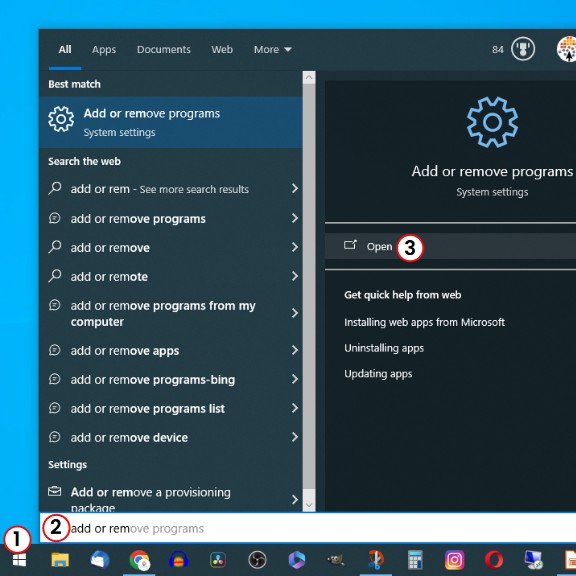Expand arrow next to 'add or remove apps'
Screen dimensions: 576x576
(x=295, y=350)
